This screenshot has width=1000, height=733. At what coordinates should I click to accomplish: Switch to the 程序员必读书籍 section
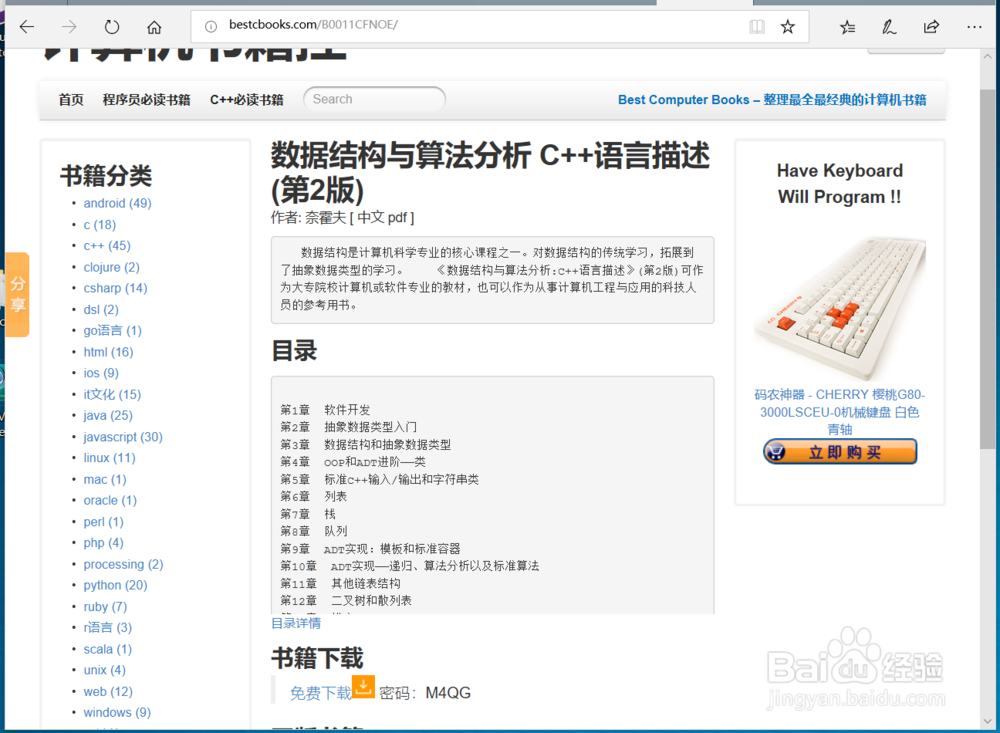[147, 100]
